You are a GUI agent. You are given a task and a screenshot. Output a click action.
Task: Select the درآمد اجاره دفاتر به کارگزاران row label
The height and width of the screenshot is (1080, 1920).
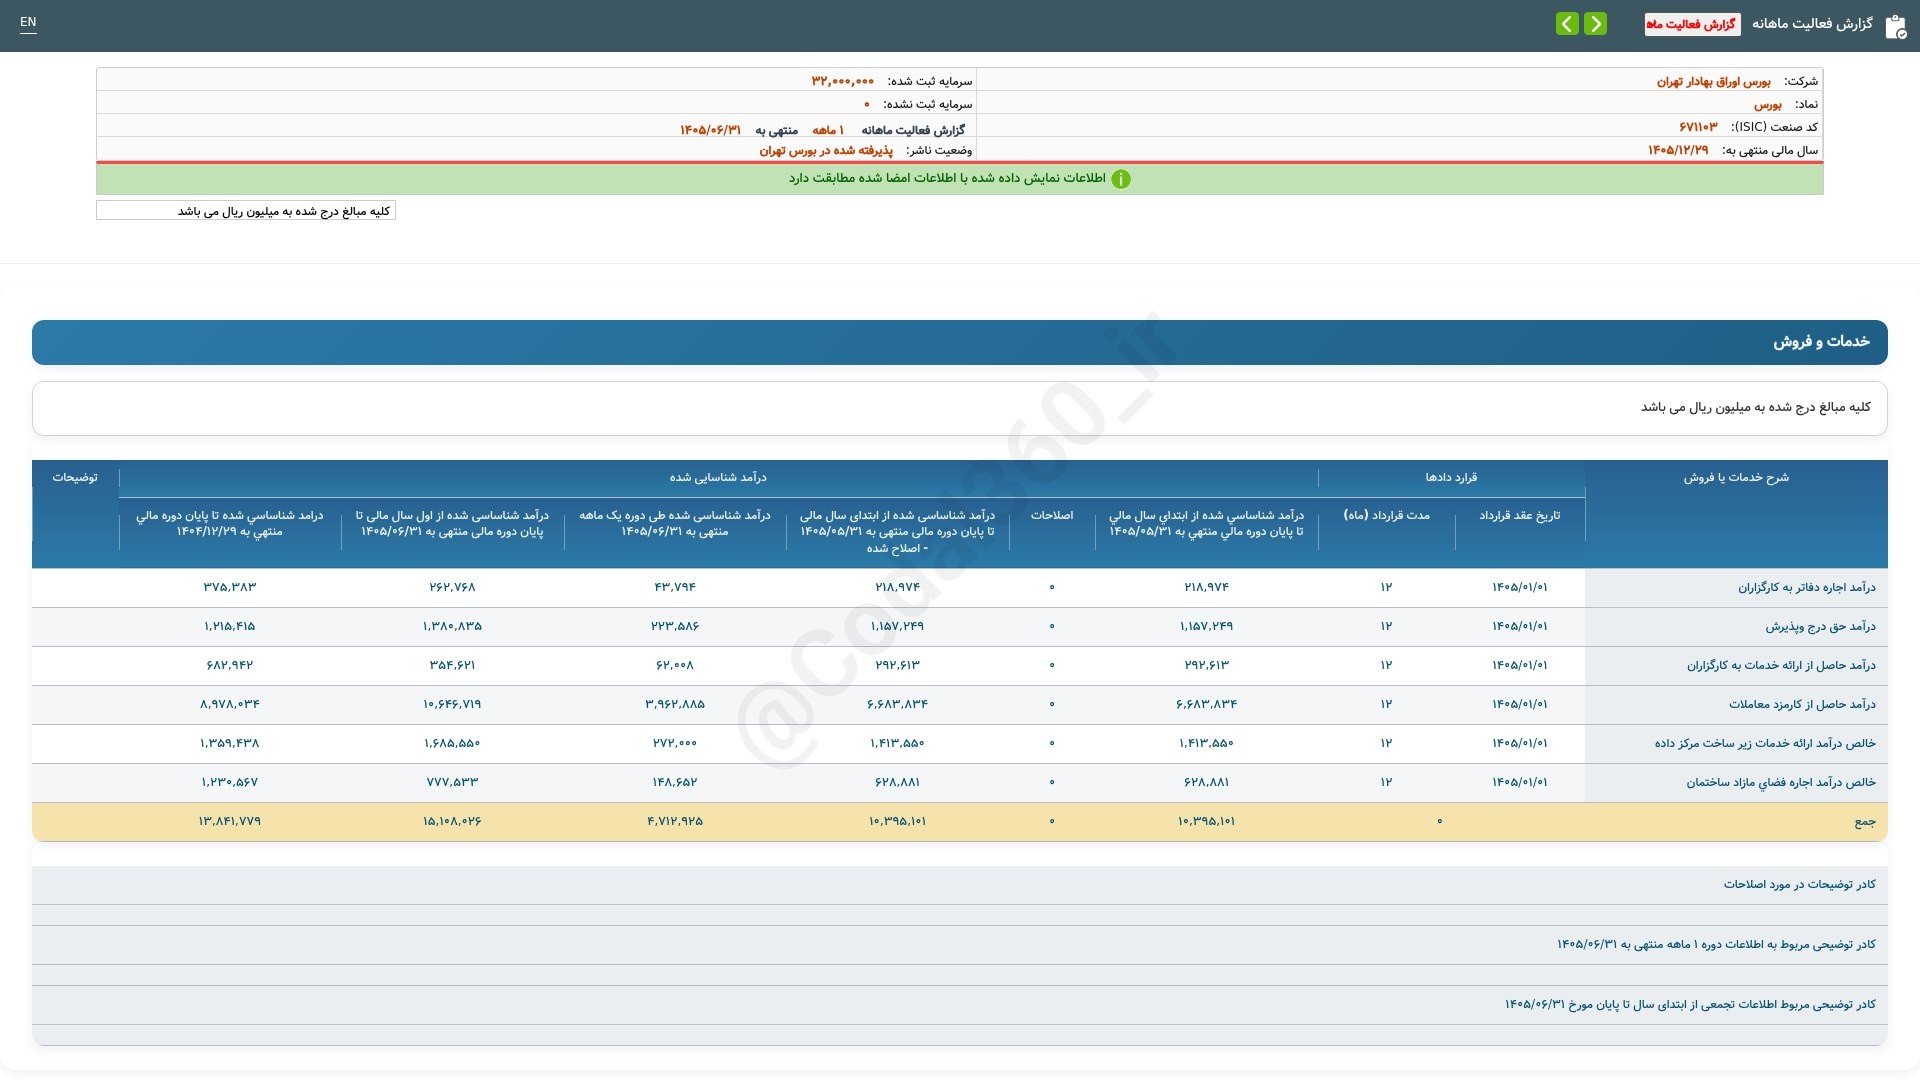1806,588
